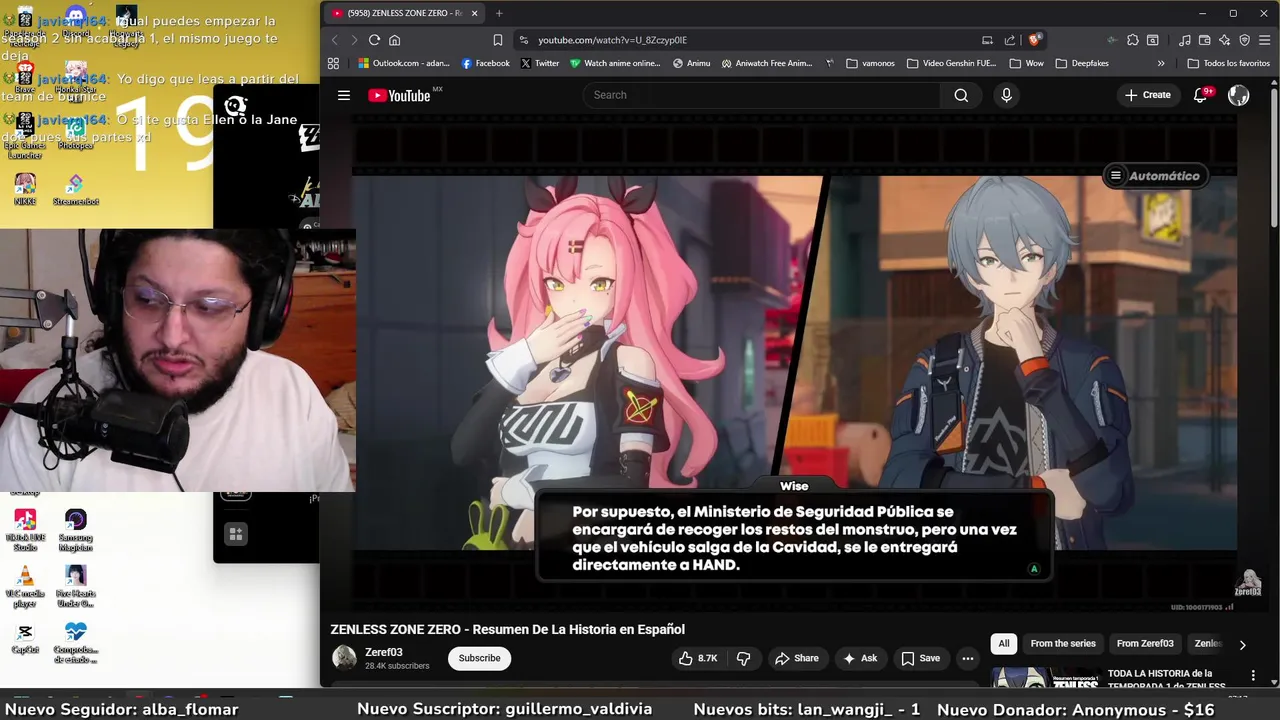Viewport: 1280px width, 720px height.
Task: Open the Animu bookmark
Action: [x=692, y=63]
